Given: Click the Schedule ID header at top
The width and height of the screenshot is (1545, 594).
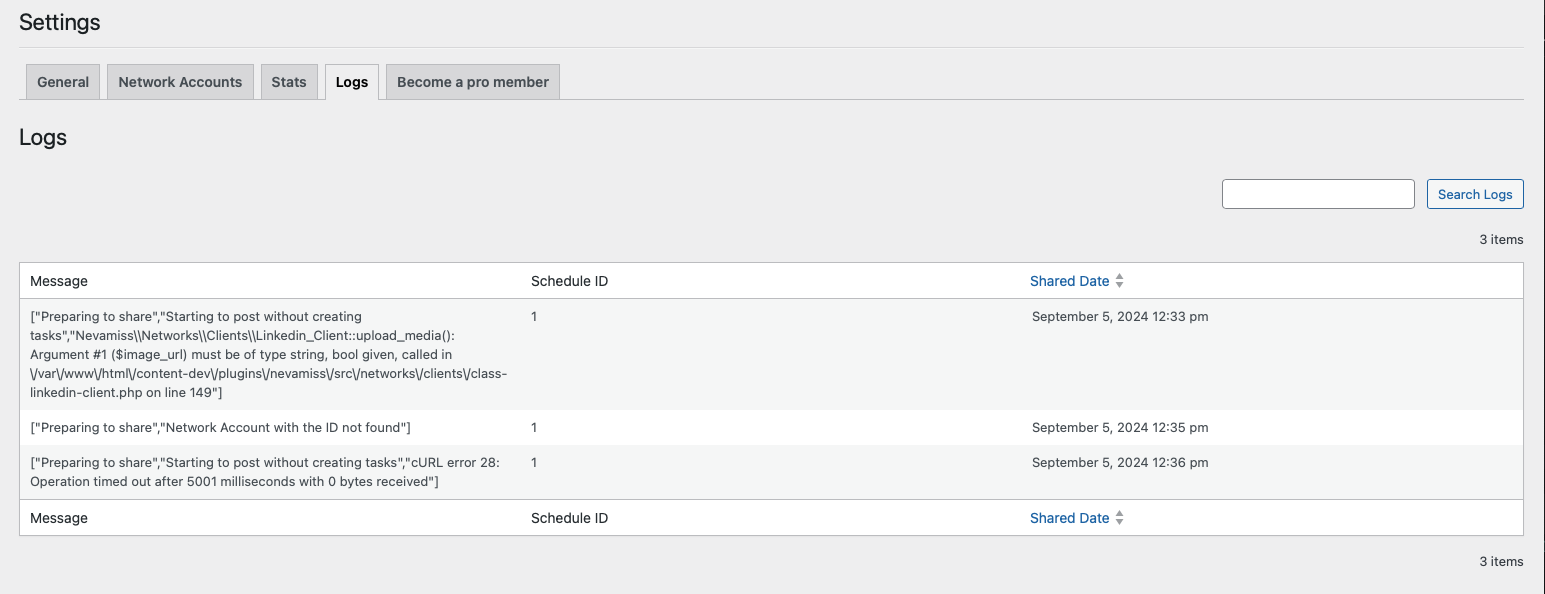Looking at the screenshot, I should click(x=569, y=281).
